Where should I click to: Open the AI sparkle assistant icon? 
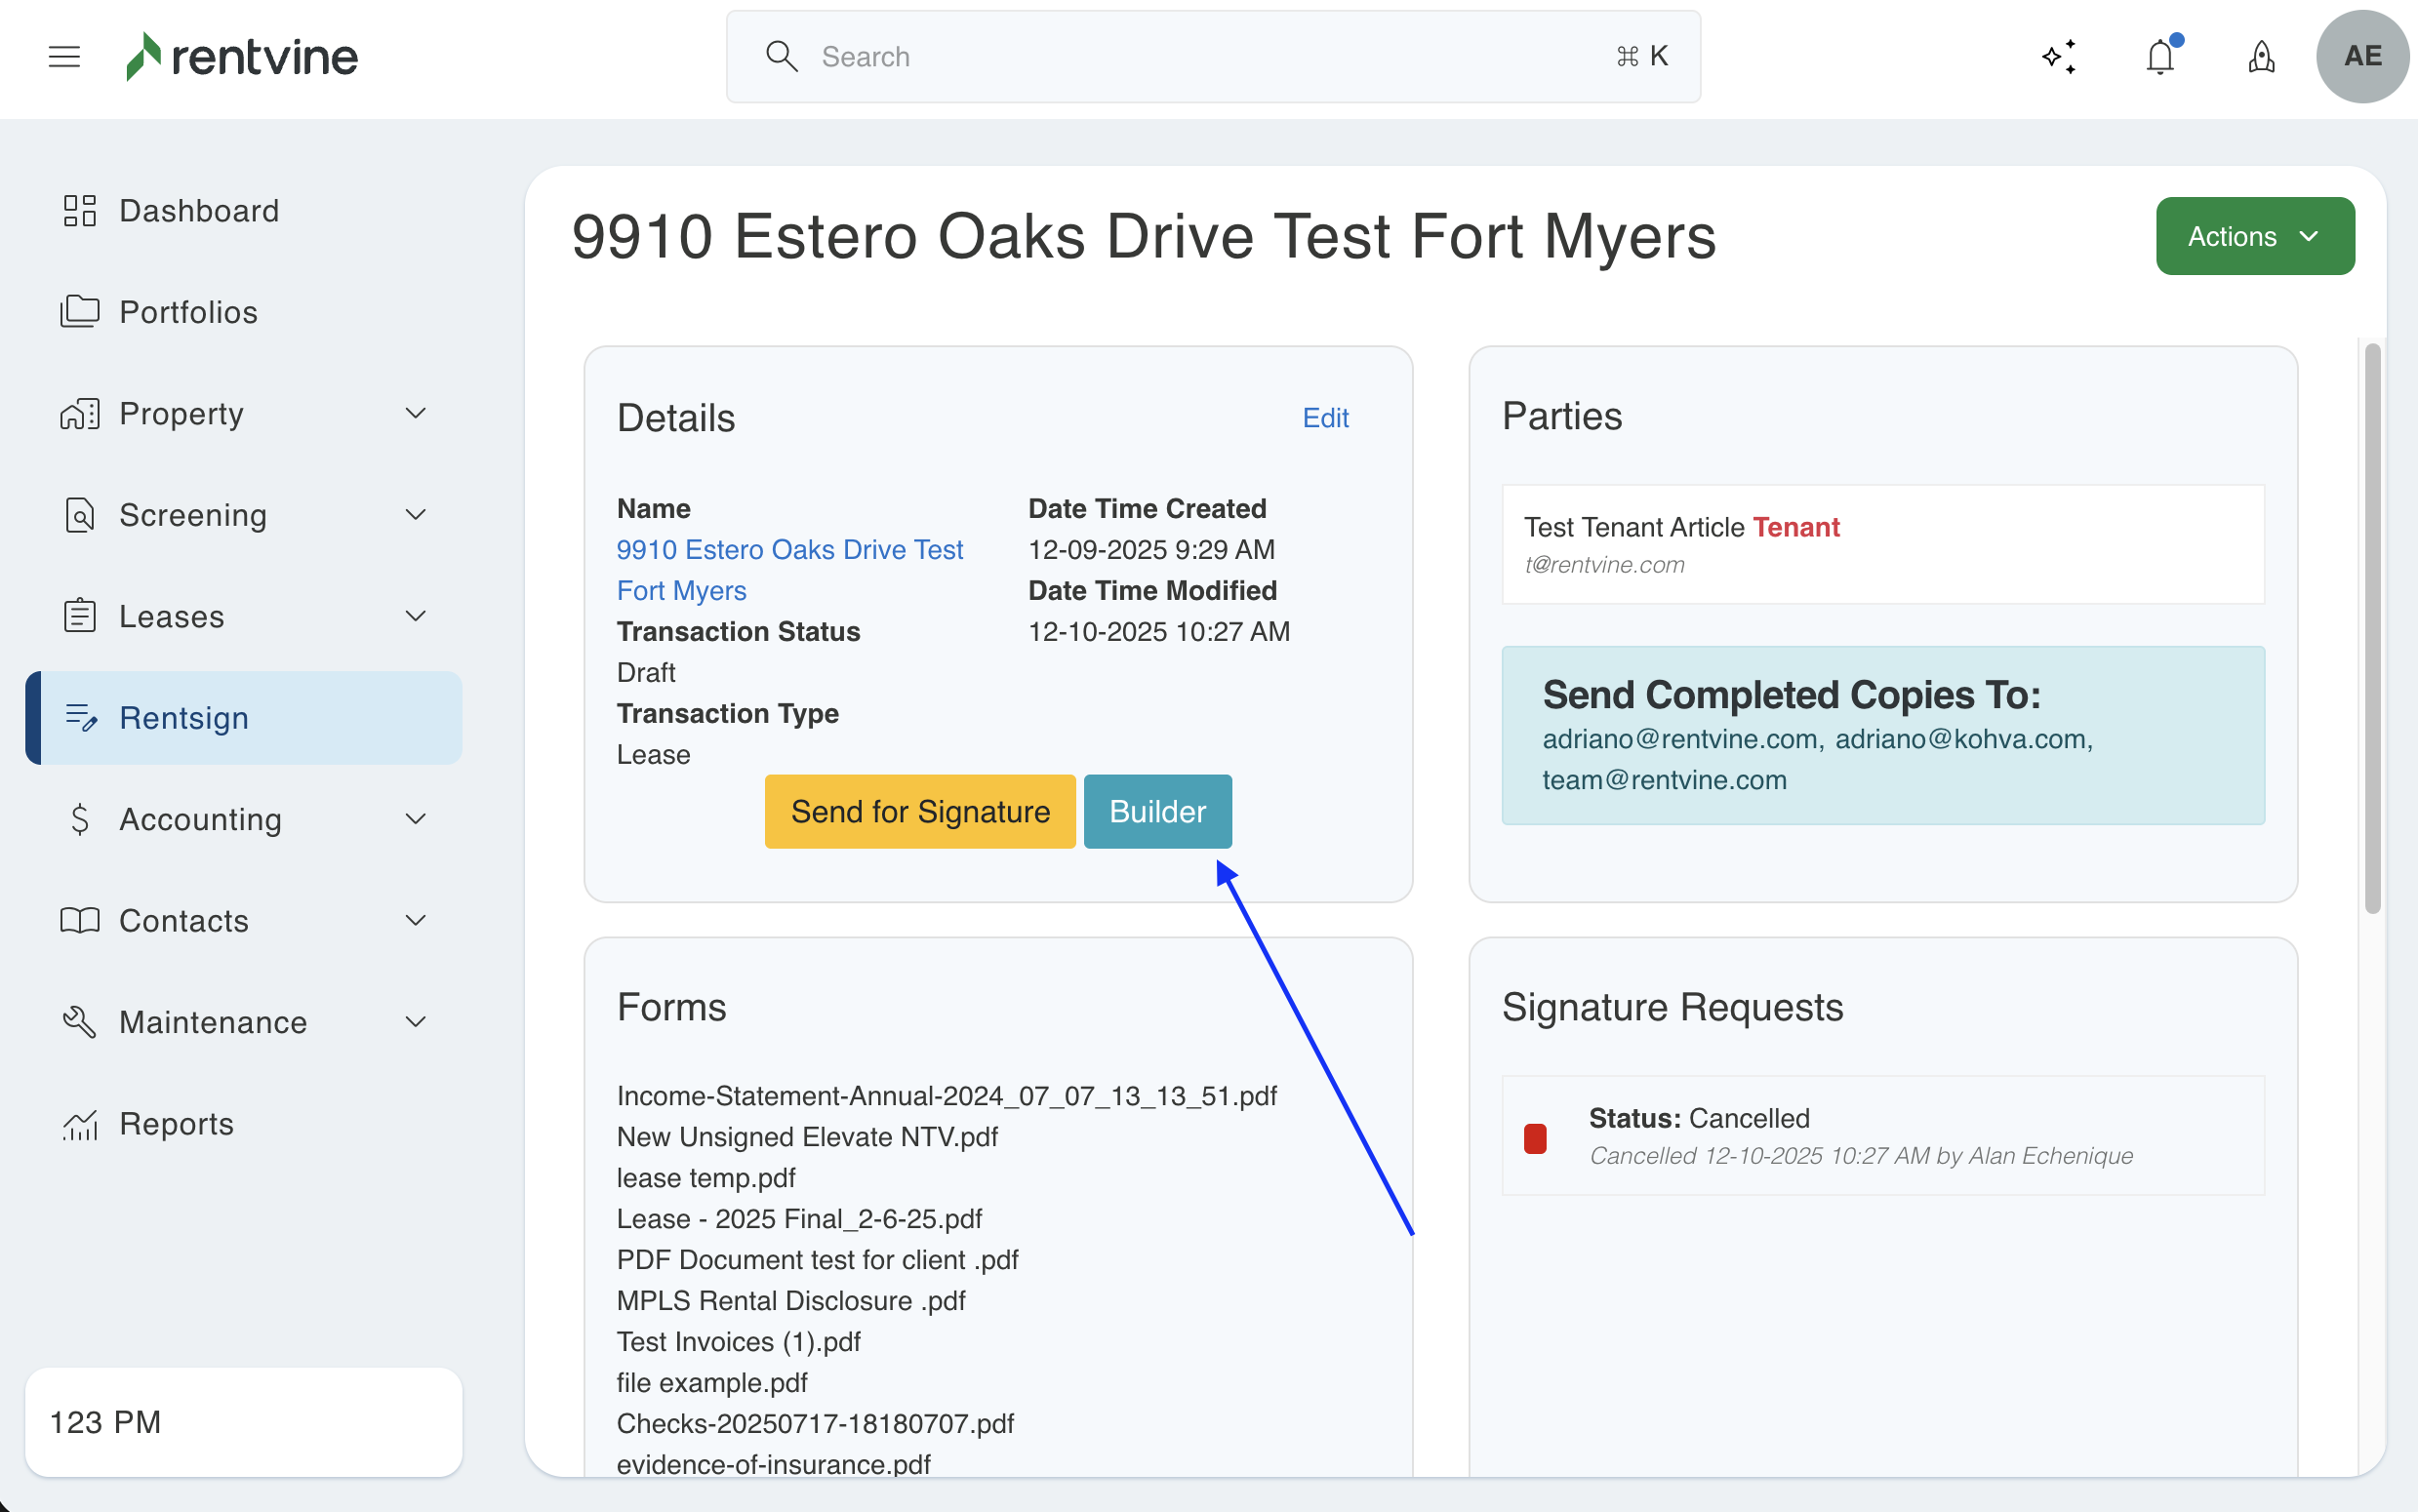tap(2058, 56)
